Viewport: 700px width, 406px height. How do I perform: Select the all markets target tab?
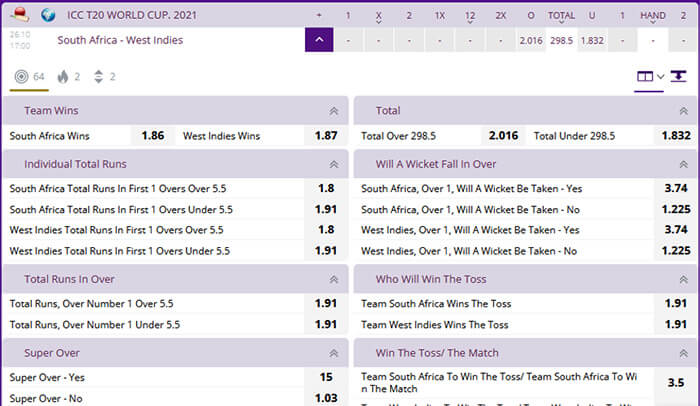point(29,77)
